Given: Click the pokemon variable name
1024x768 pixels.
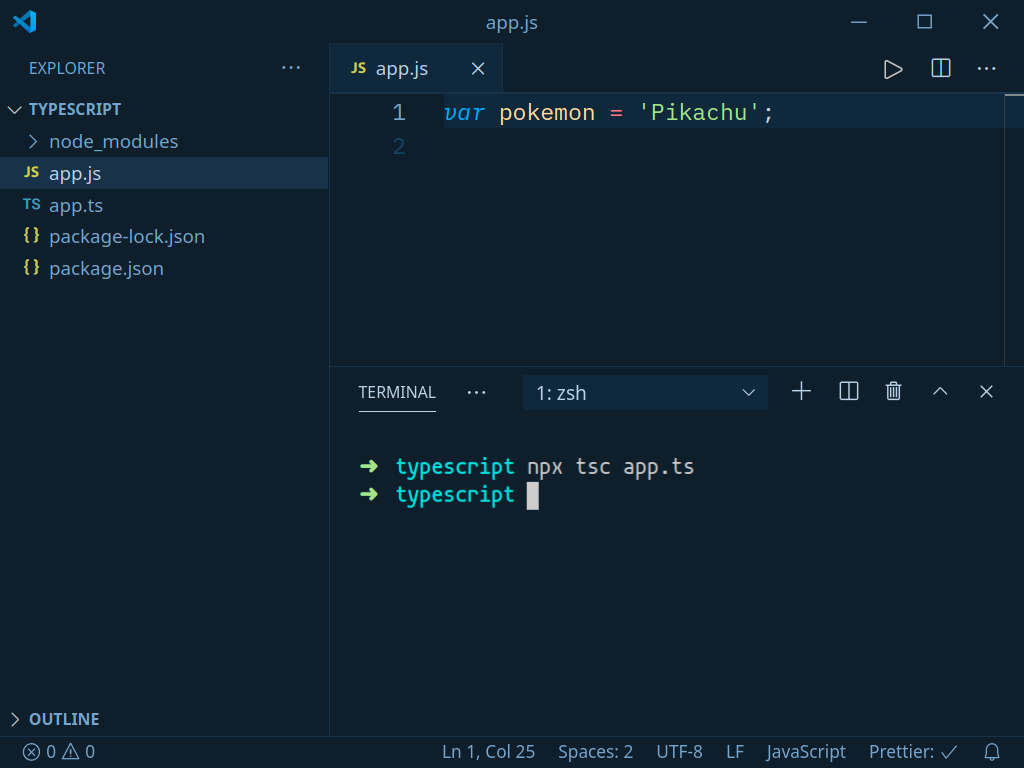Looking at the screenshot, I should click(x=547, y=112).
